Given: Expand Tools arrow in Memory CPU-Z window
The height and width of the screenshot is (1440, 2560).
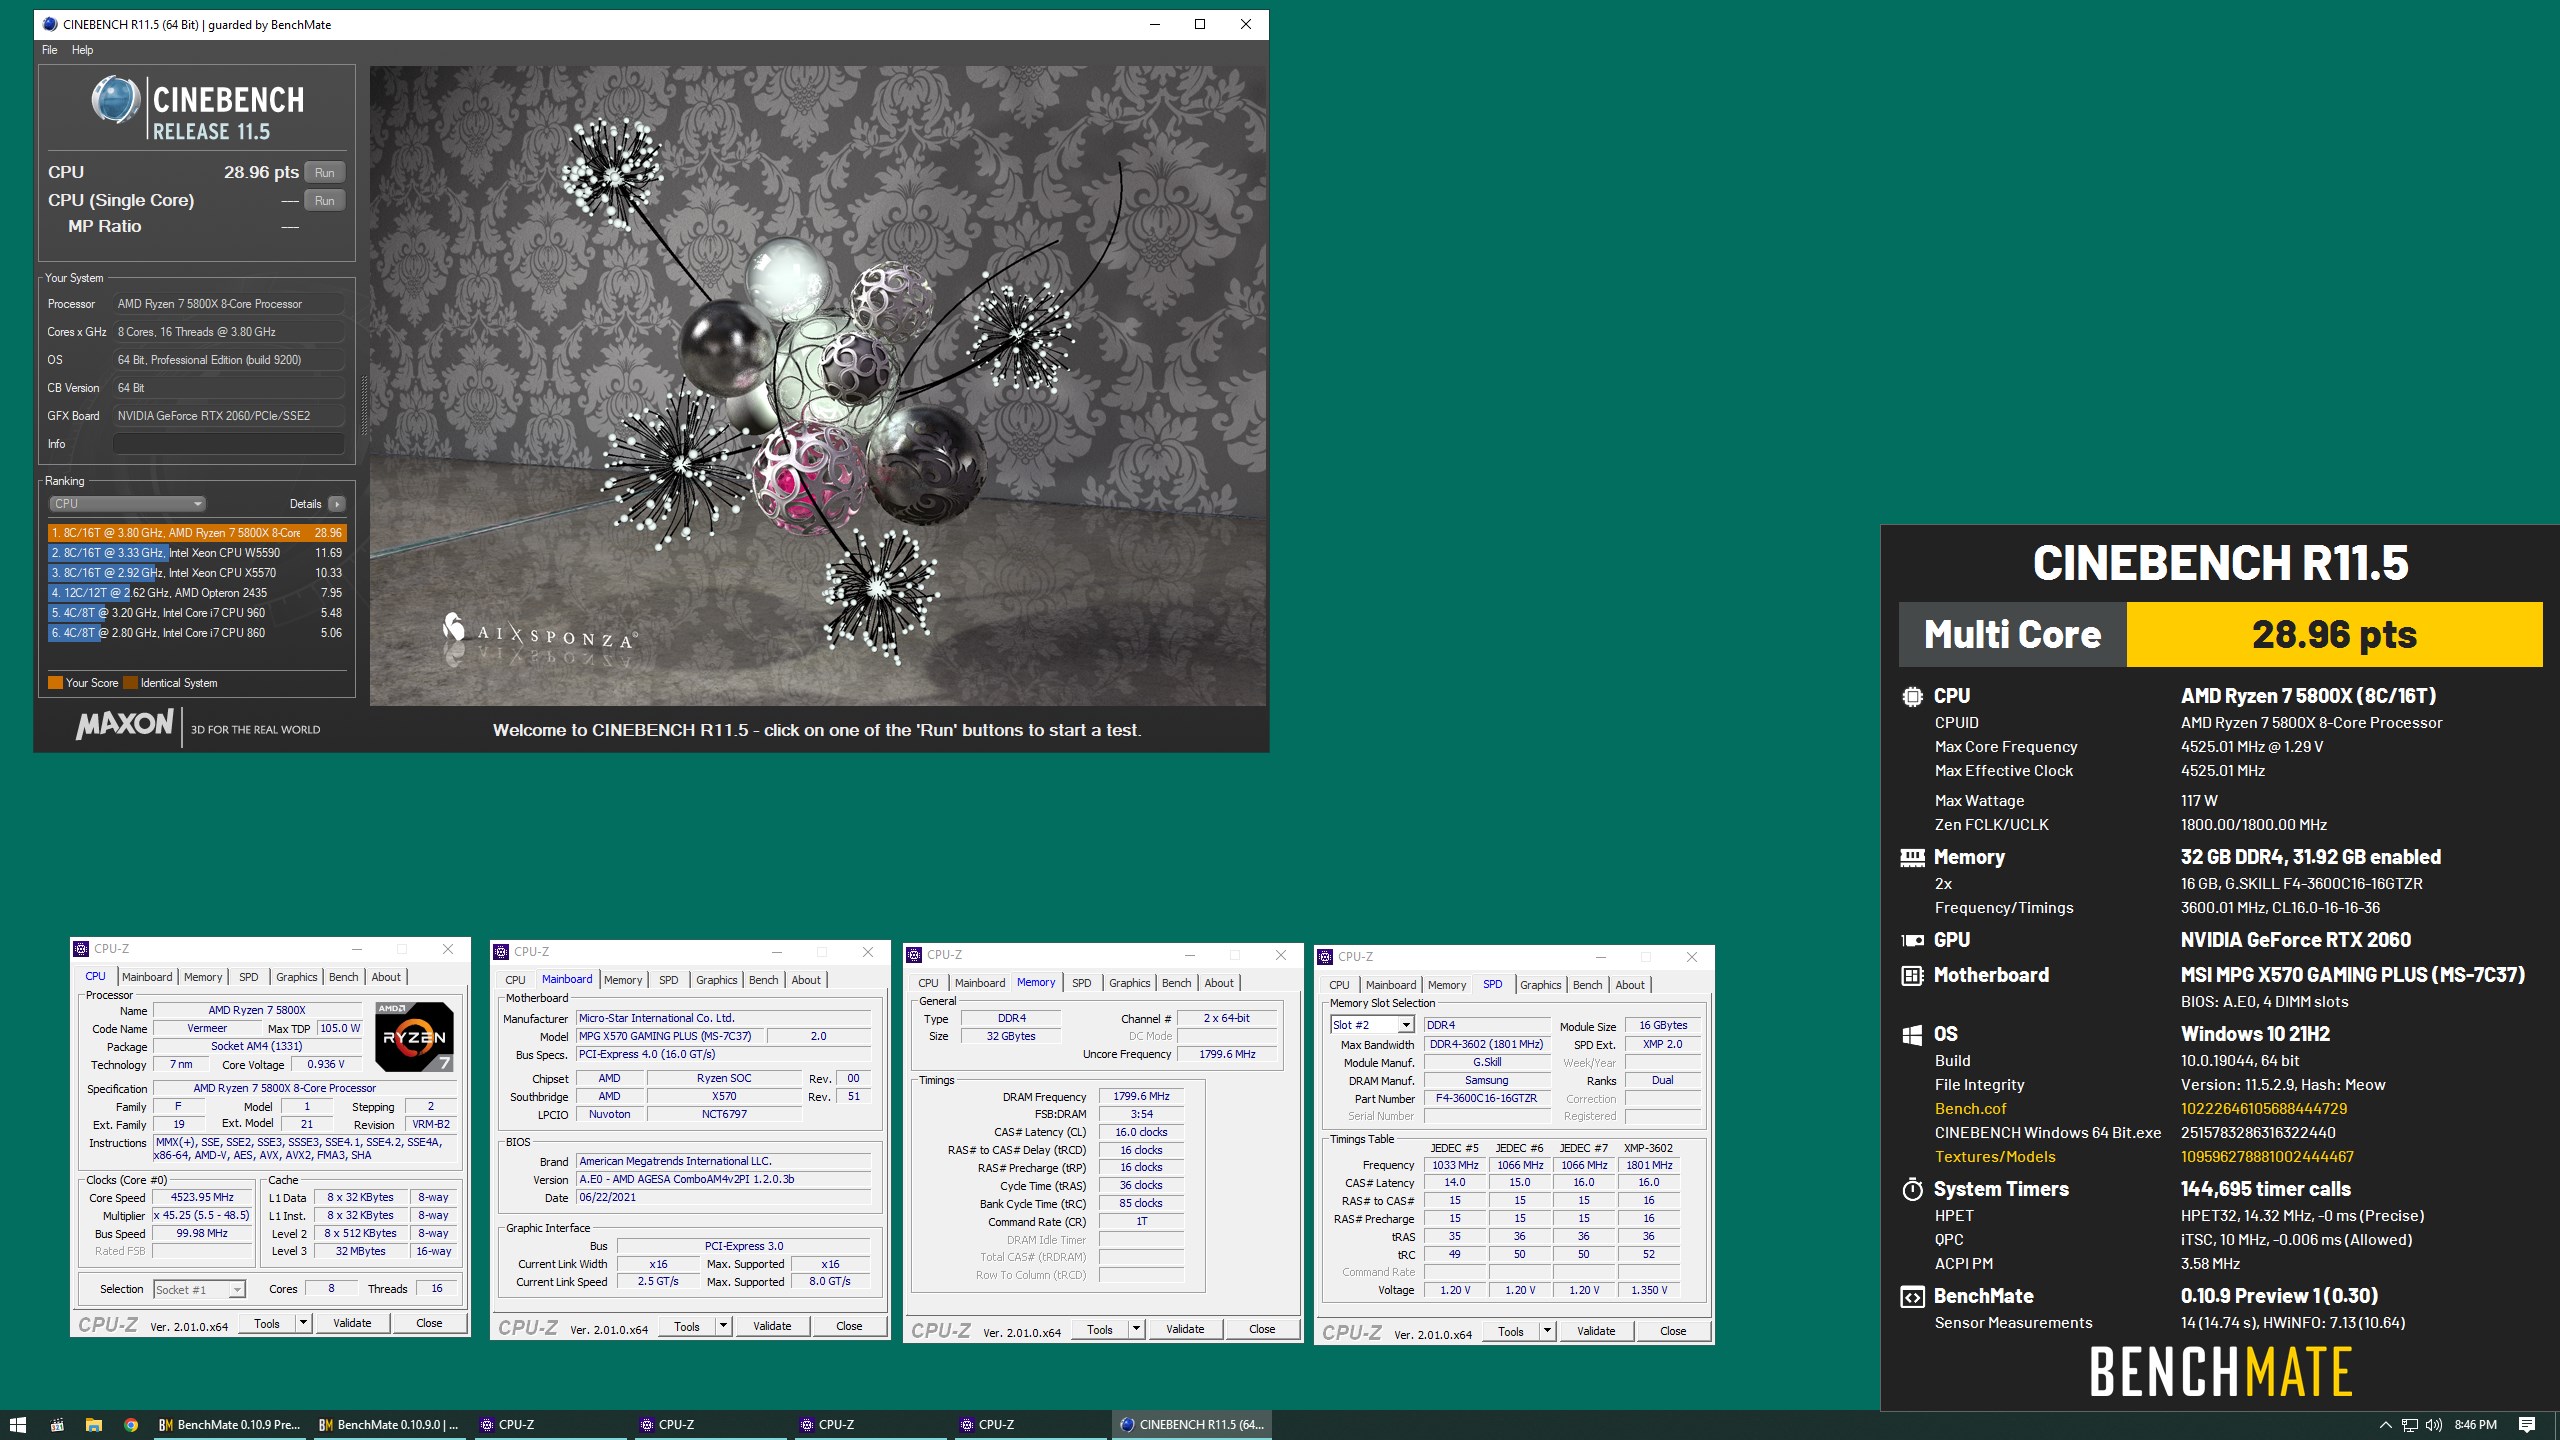Looking at the screenshot, I should (x=1136, y=1329).
